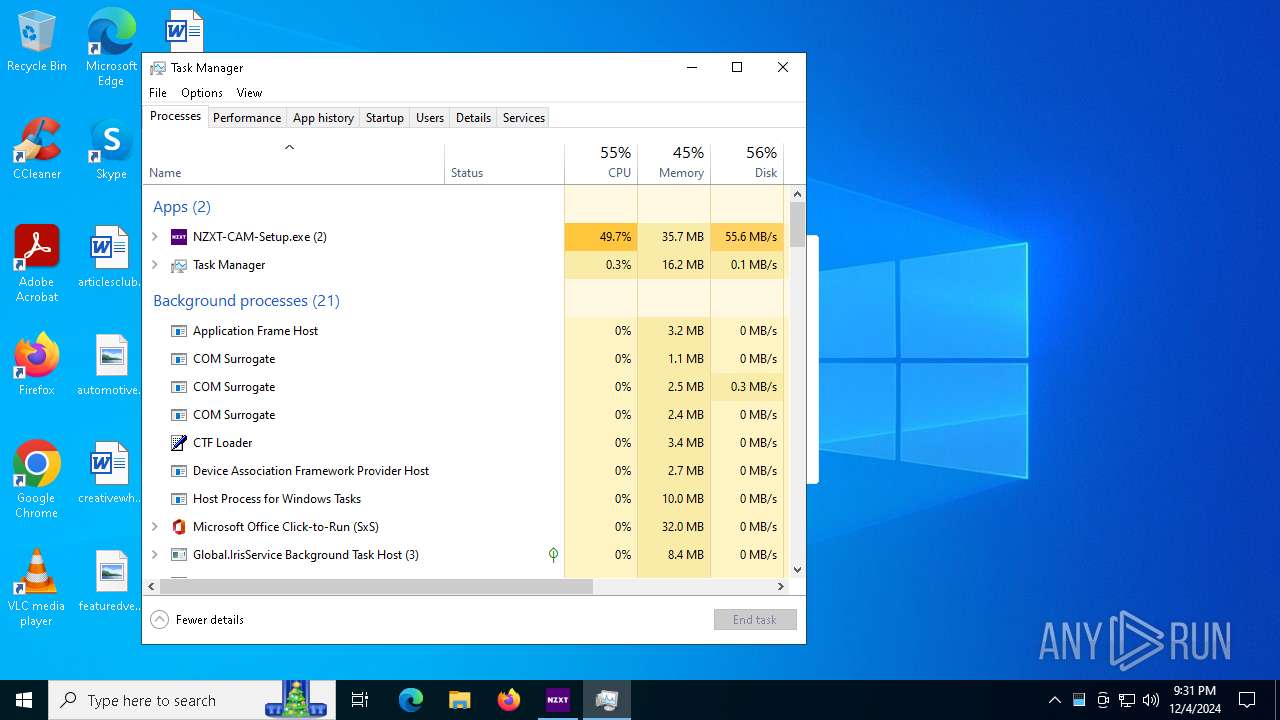
Task: Select the Skype desktop shortcut
Action: pyautogui.click(x=111, y=150)
